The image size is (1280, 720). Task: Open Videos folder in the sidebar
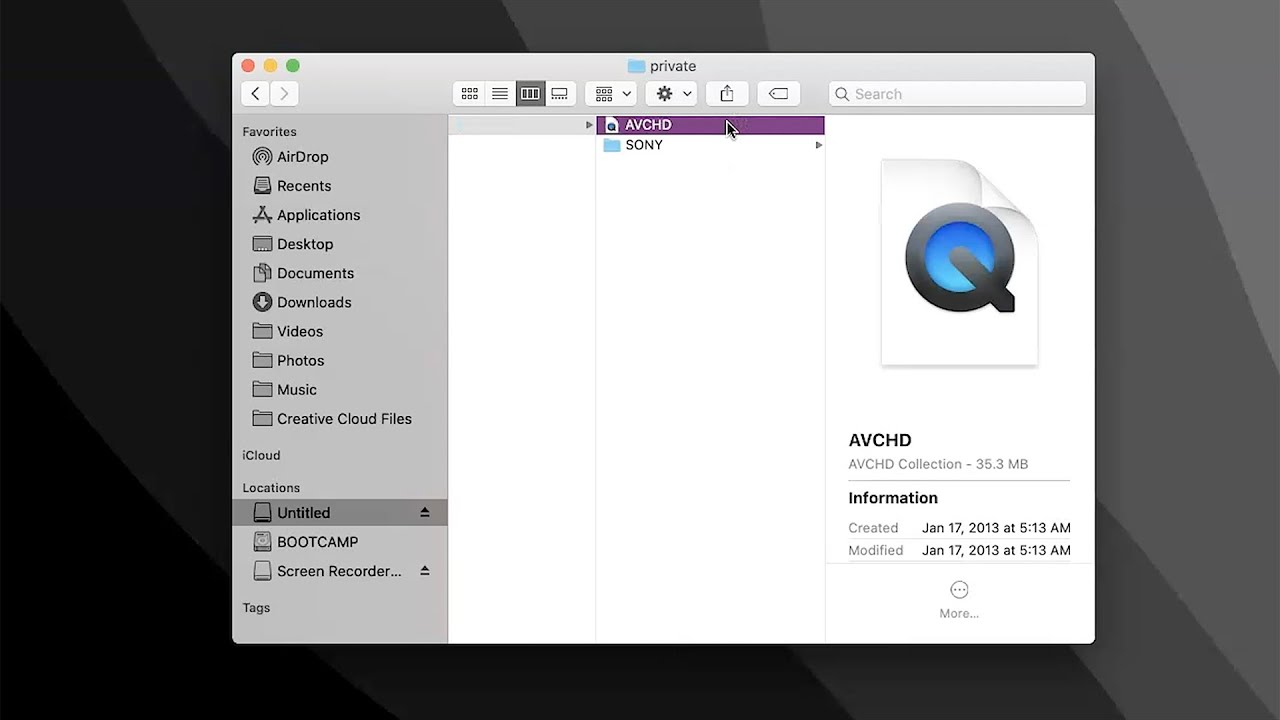pos(340,331)
